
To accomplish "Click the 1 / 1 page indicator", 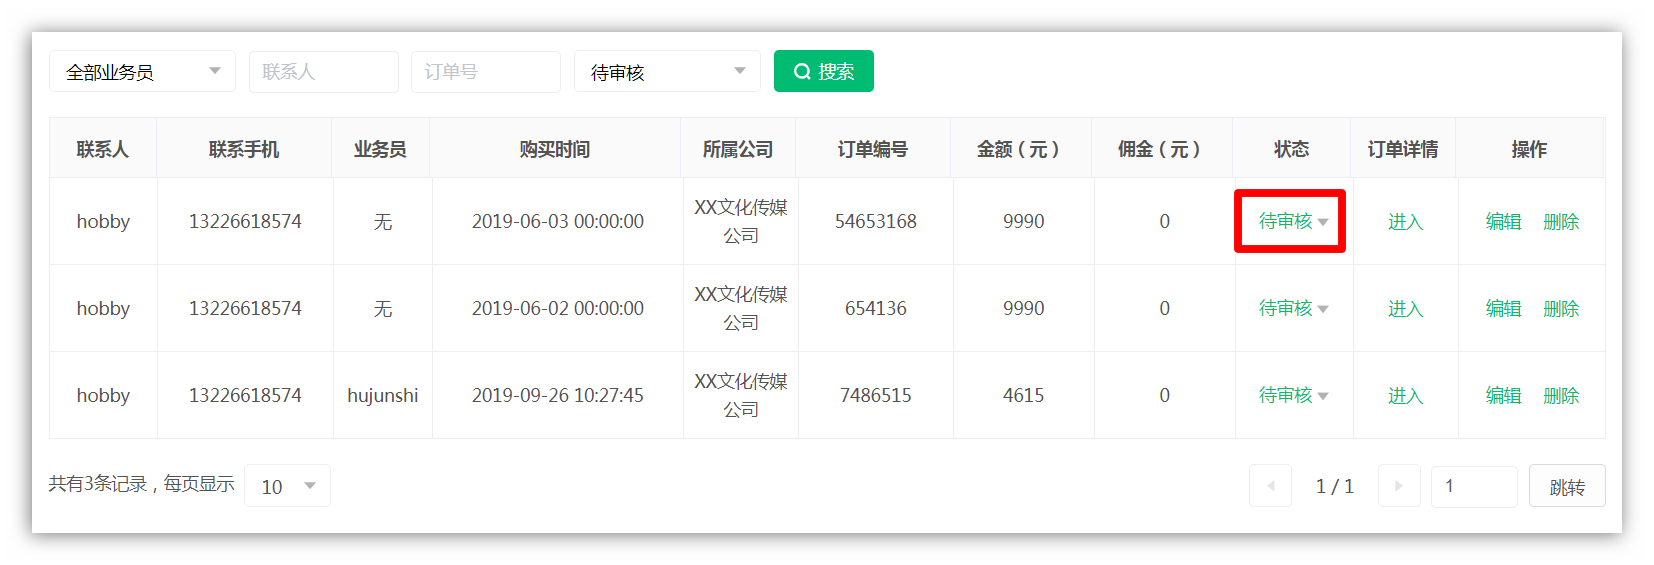I will pos(1335,486).
